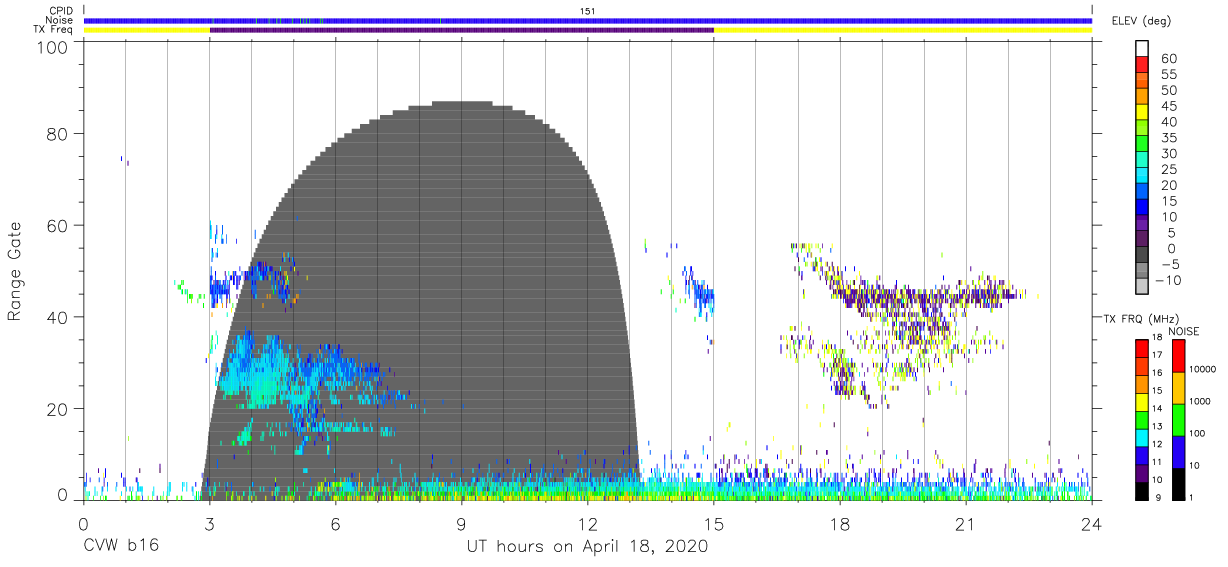Screen dimensions: 1228x567
Task: Select the Noise label above the plot
Action: (60, 20)
